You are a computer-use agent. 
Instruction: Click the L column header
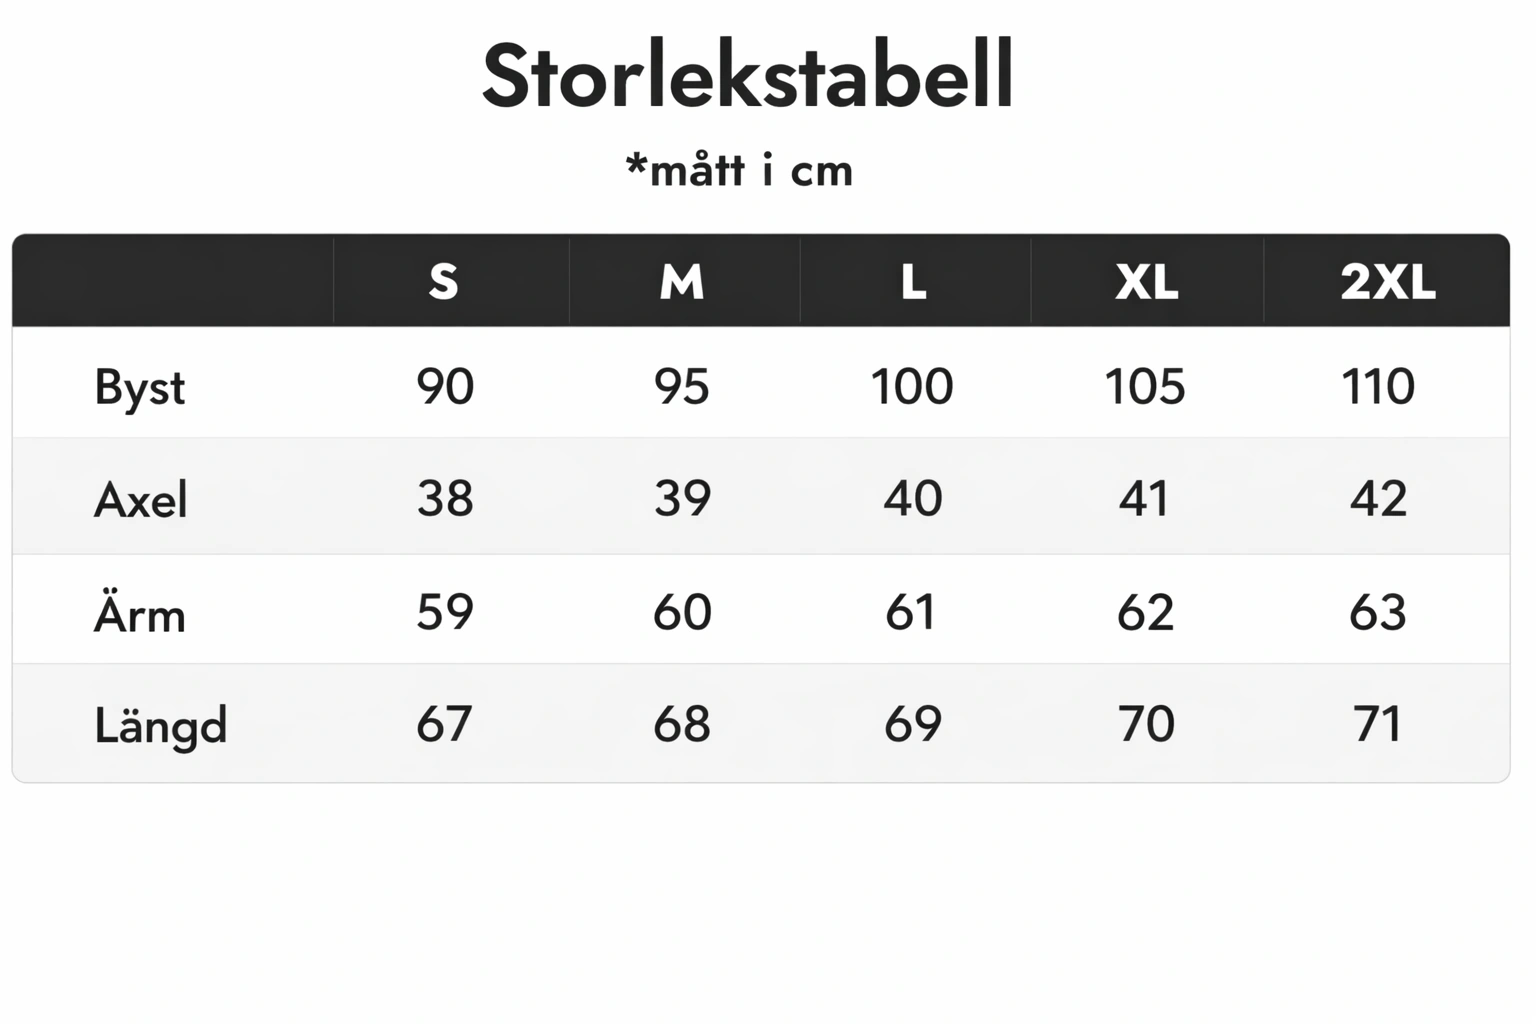pyautogui.click(x=913, y=282)
